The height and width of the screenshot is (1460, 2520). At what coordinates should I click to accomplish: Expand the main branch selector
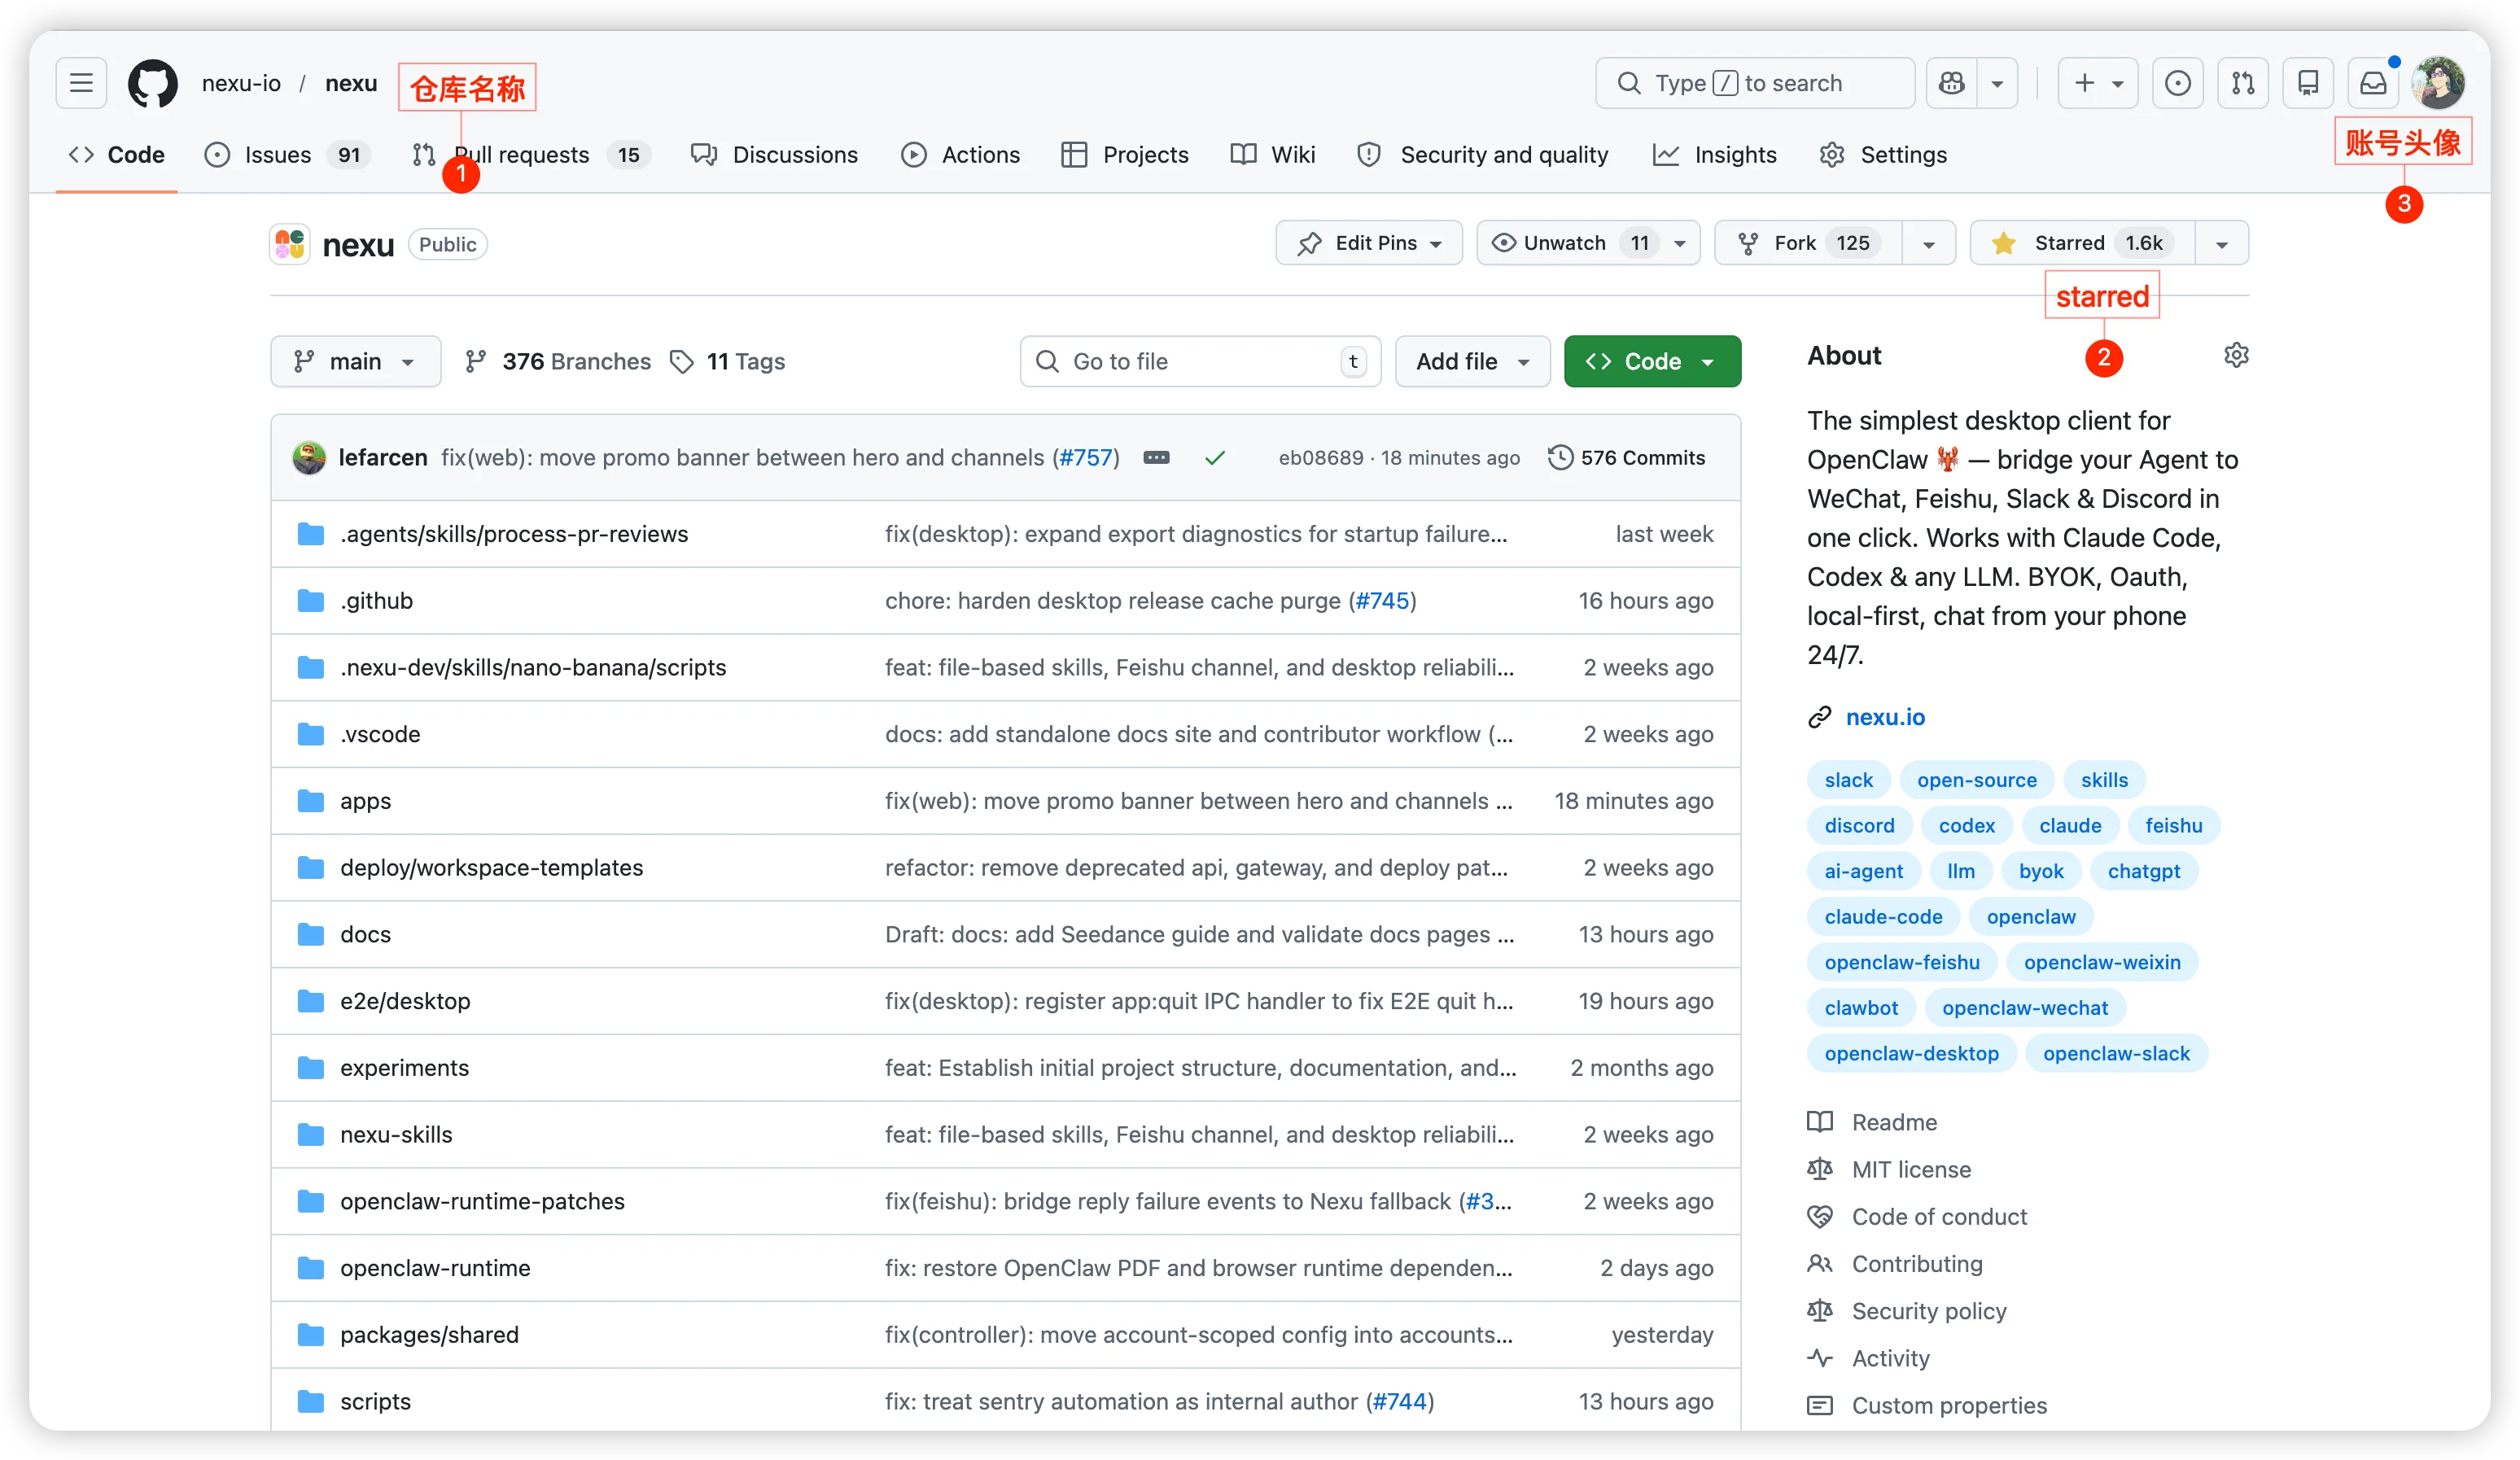(355, 361)
